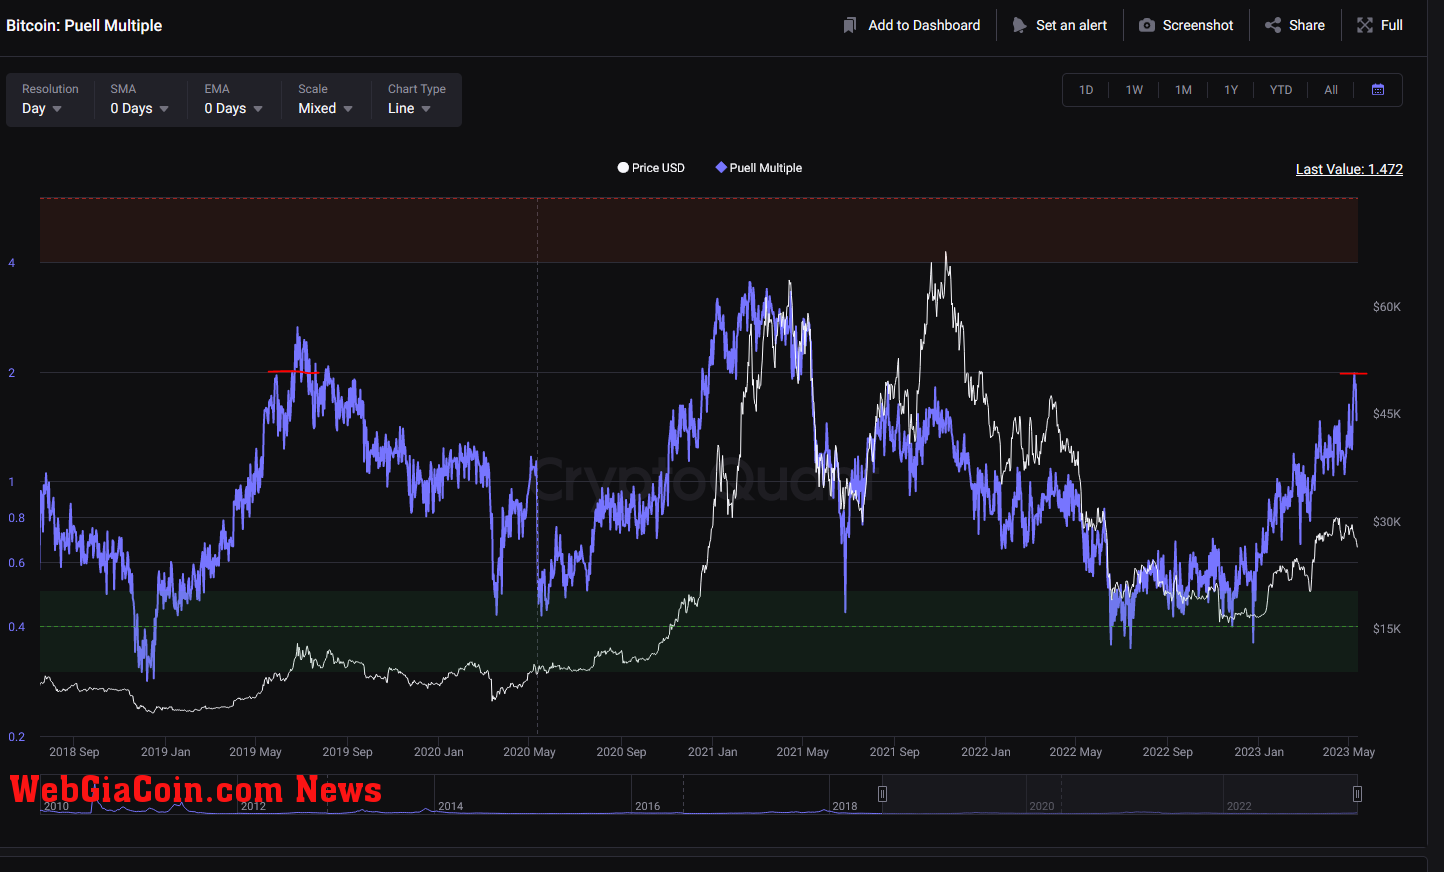
Task: Toggle the Price USD legend series
Action: coord(651,168)
